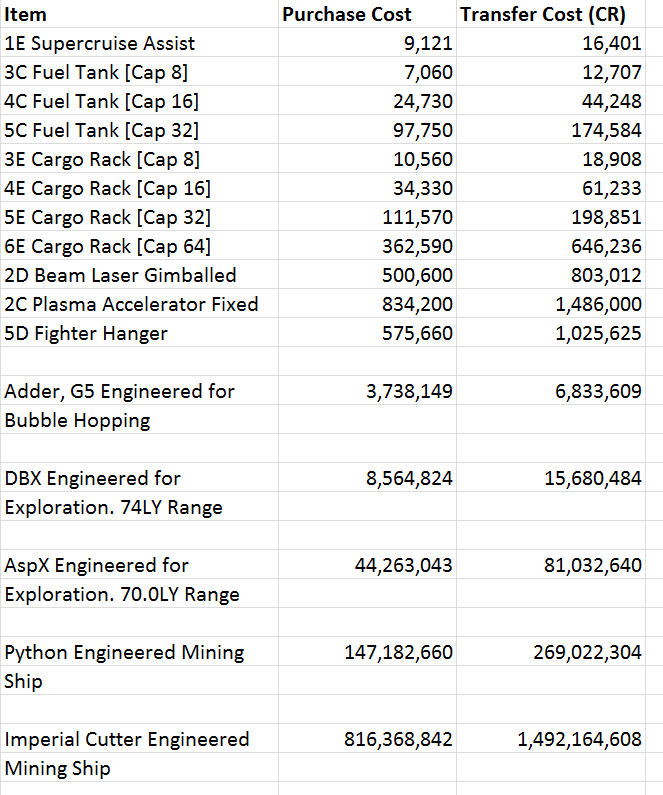Click the purchase cost value 97,750
Image resolution: width=663 pixels, height=795 pixels.
422,130
